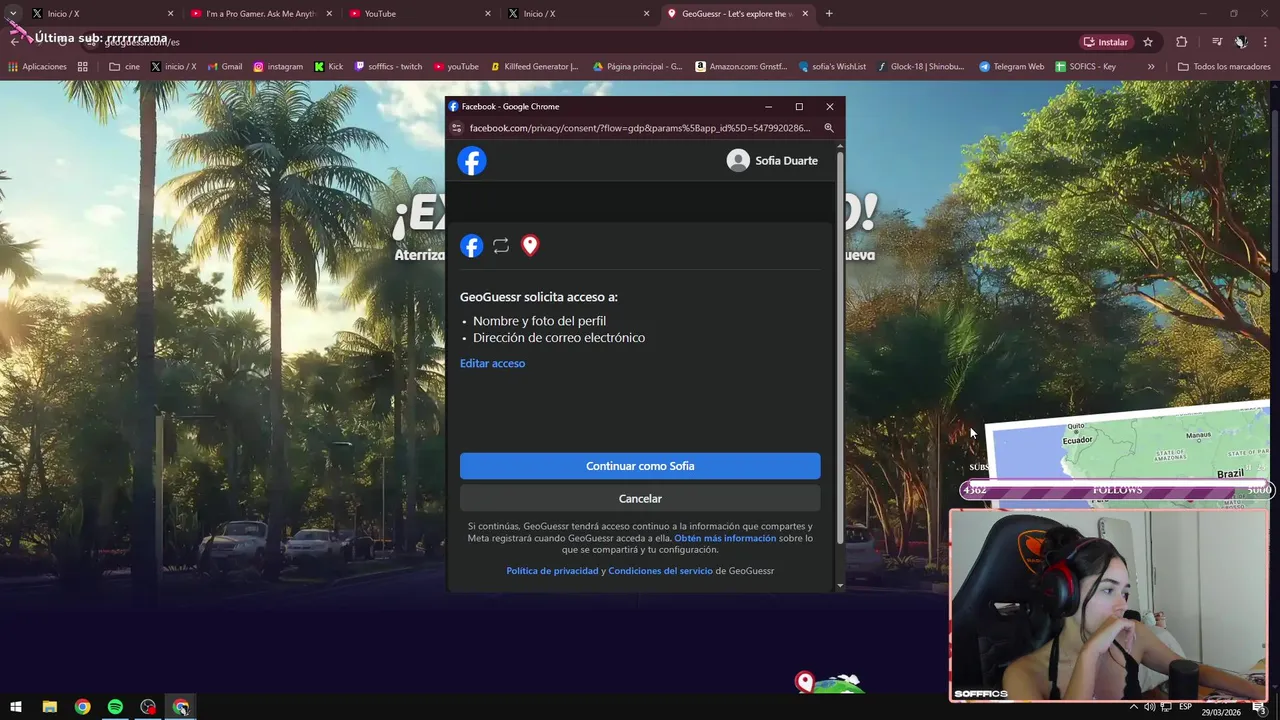Click the swap arrows icon in the consent dialog
Screen dimensions: 1280x720
point(501,245)
